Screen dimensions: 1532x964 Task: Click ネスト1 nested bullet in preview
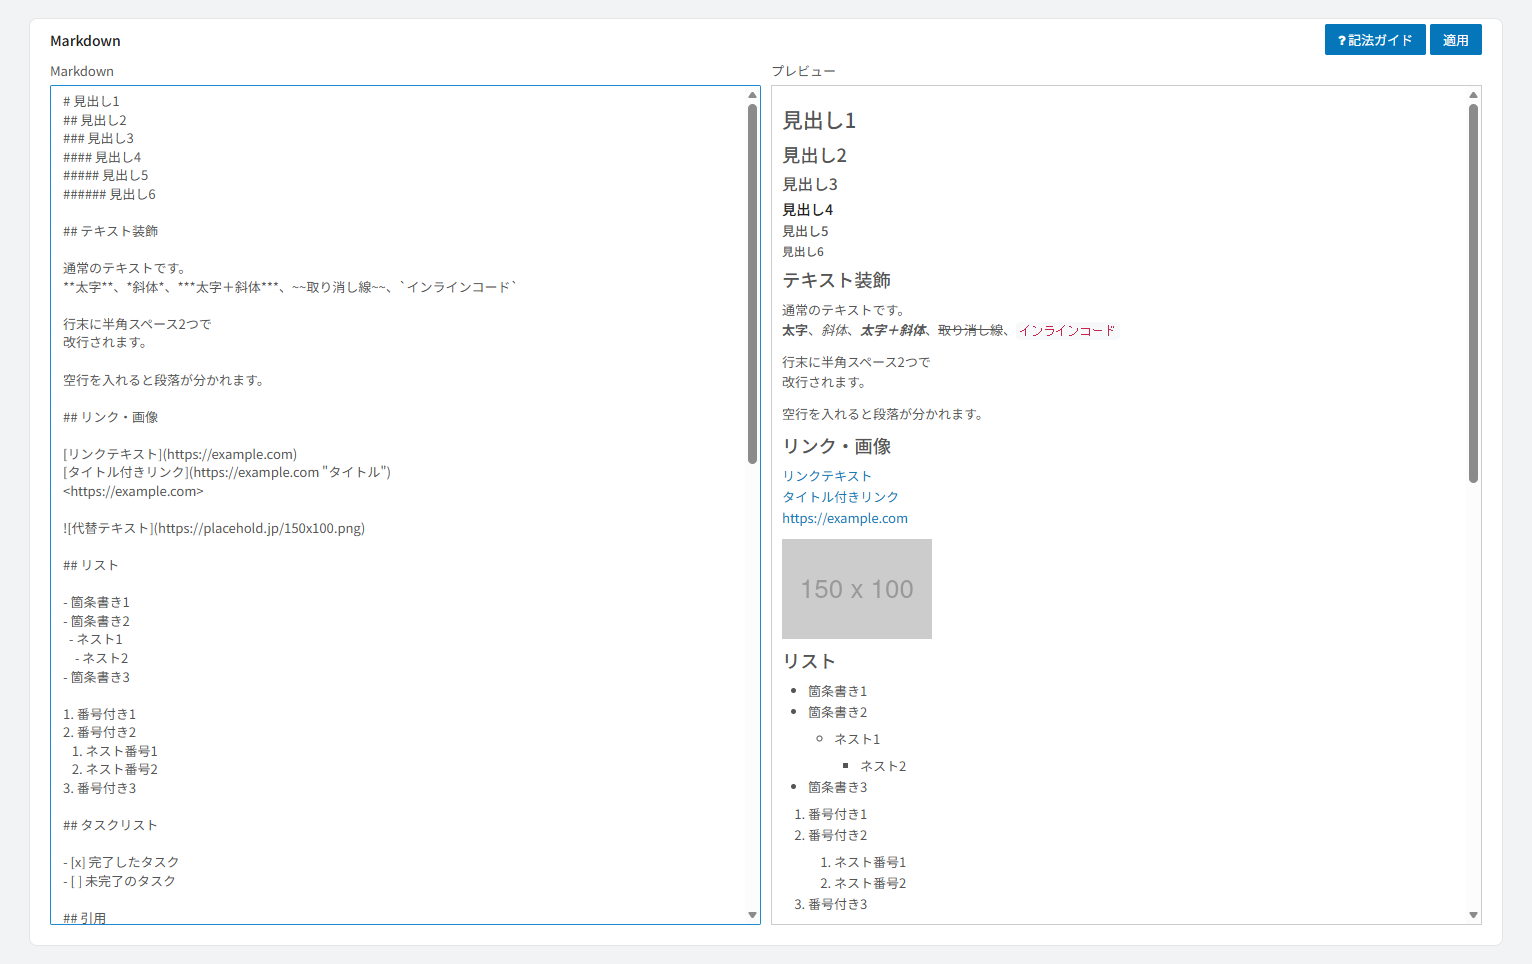857,739
